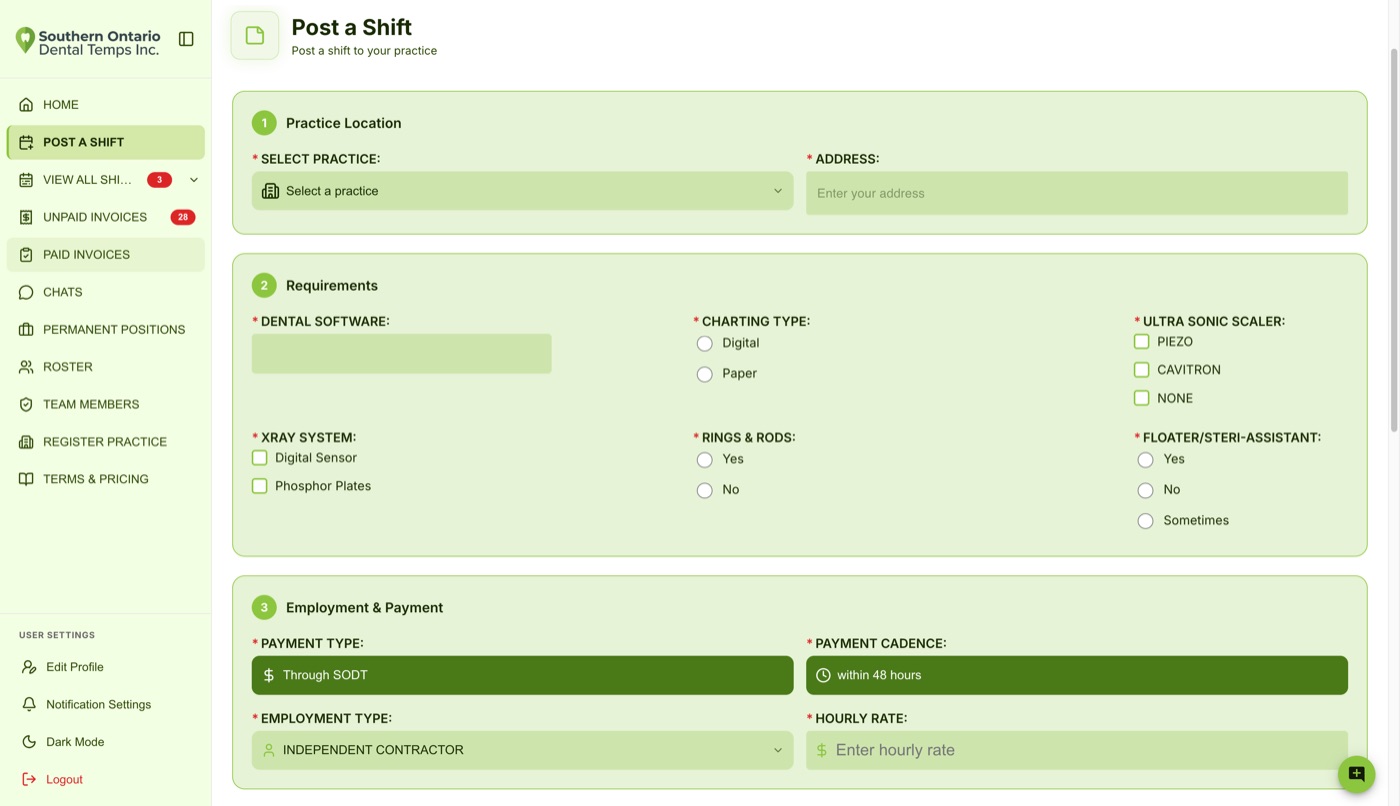Click the Terms & Pricing book icon

(26, 479)
